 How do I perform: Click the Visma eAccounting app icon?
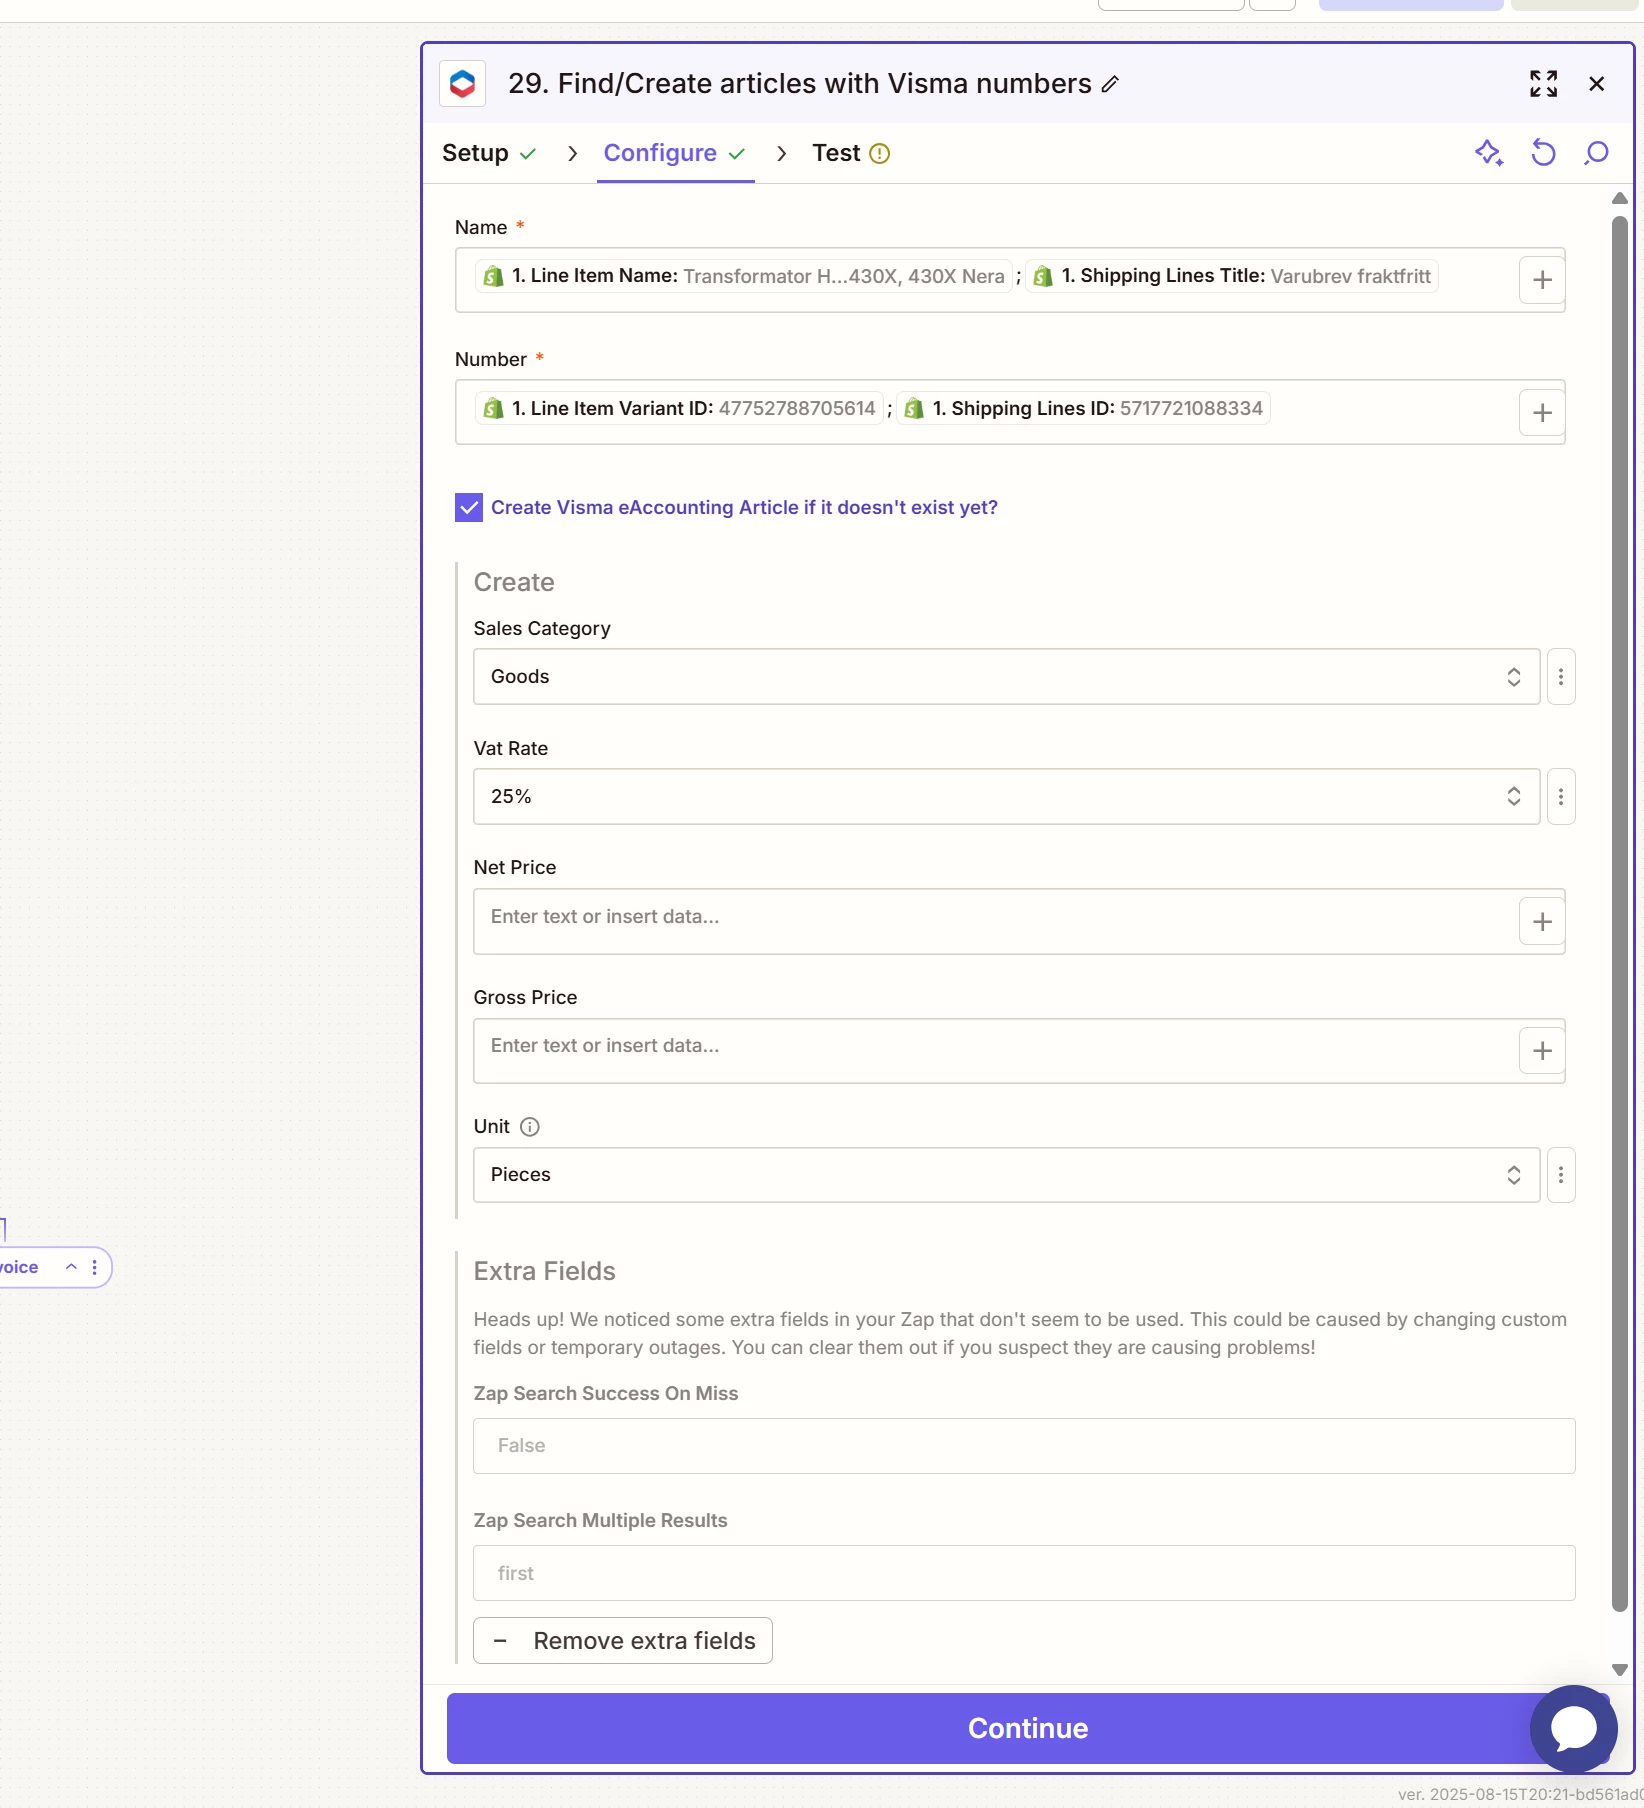point(462,84)
